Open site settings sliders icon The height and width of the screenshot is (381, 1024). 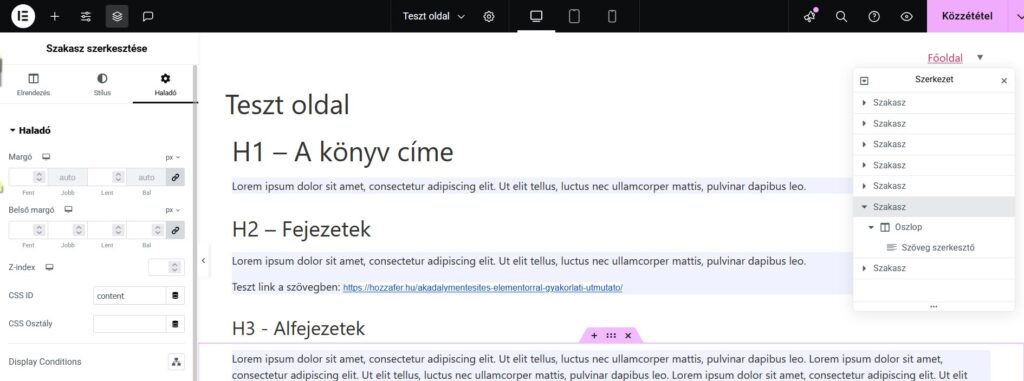coord(86,16)
